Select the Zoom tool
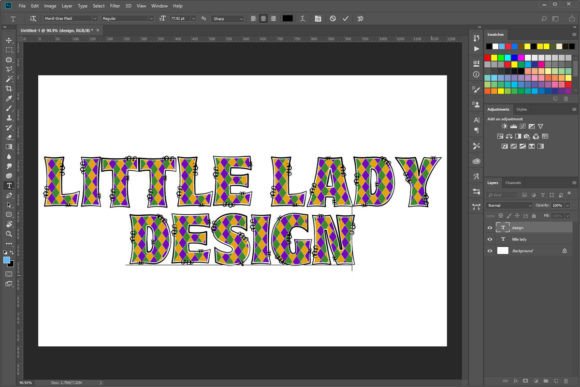The height and width of the screenshot is (387, 580). tap(9, 234)
